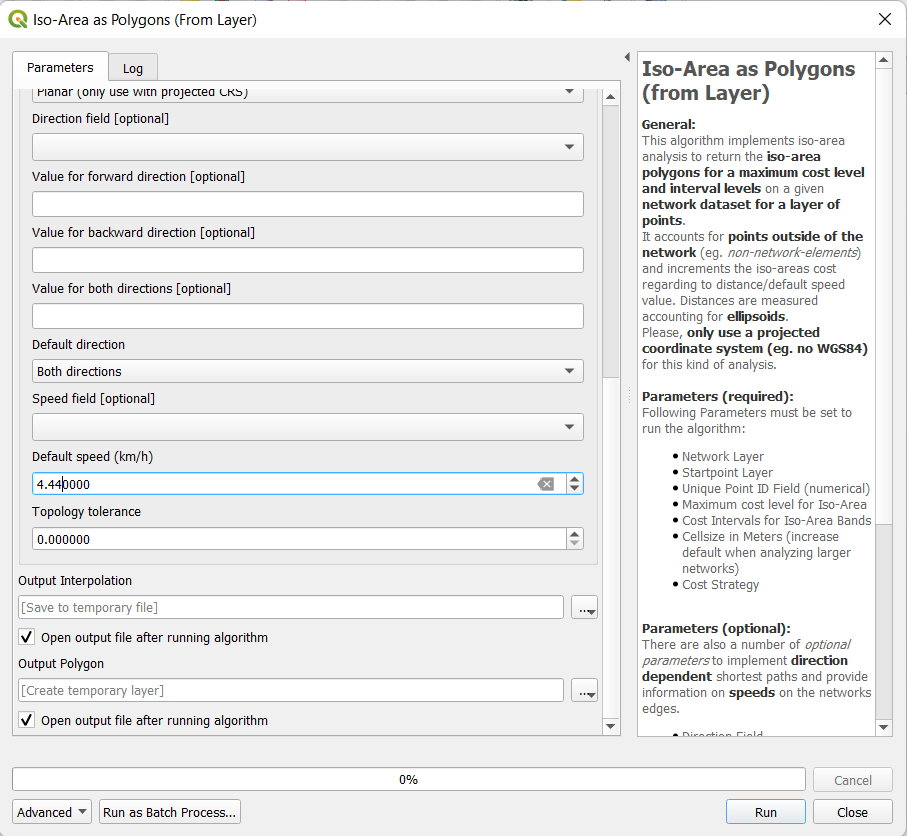The image size is (907, 836).
Task: Select the Parameters tab
Action: point(60,68)
